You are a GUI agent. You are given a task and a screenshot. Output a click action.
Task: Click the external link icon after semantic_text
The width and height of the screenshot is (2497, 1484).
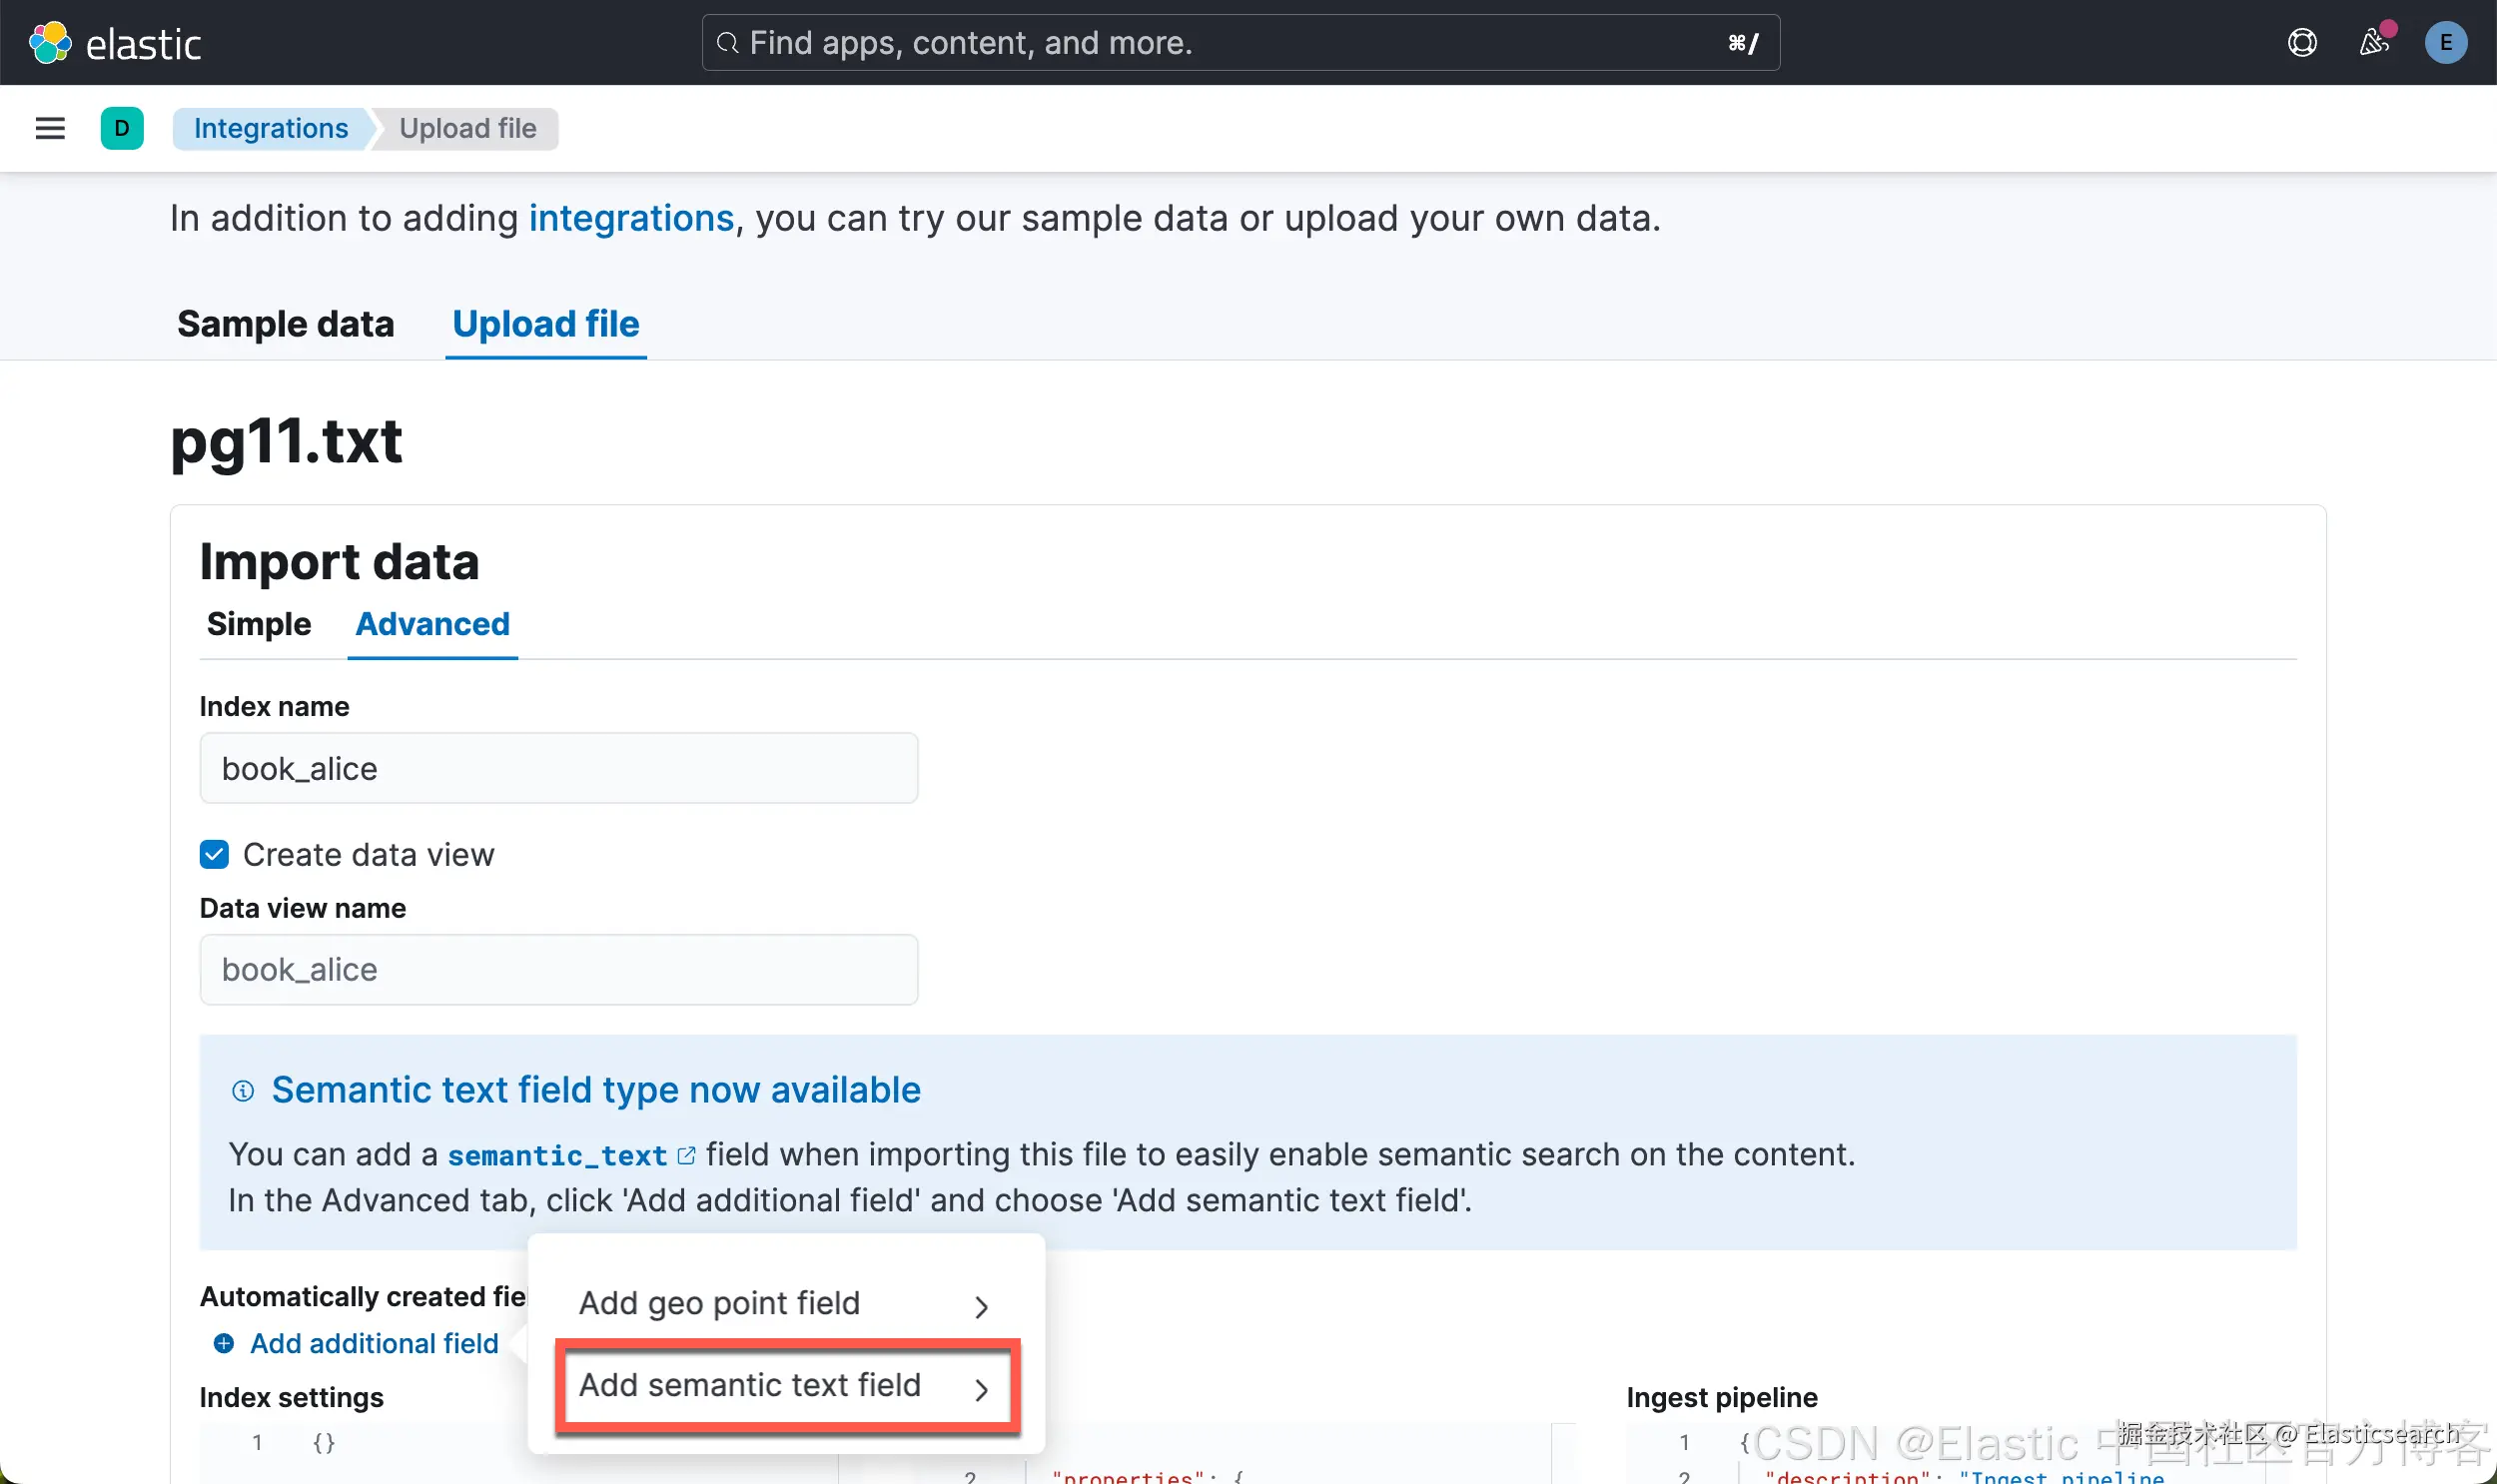point(686,1155)
